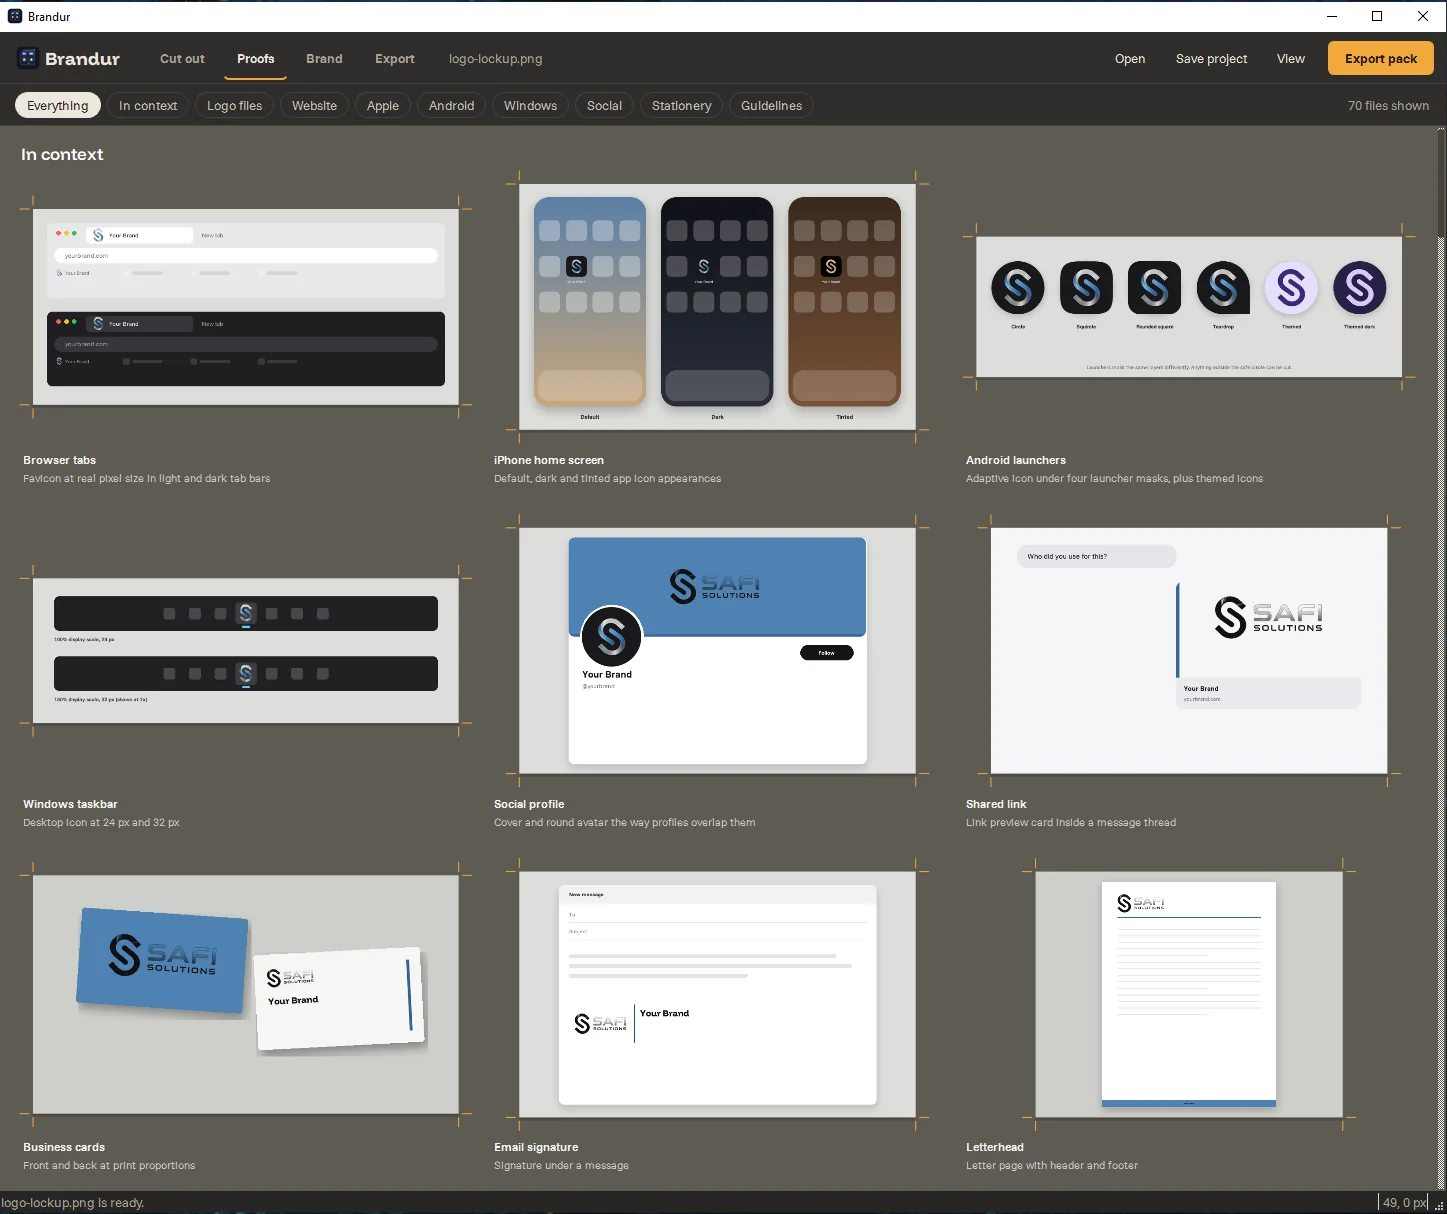Click the blue business card front
The width and height of the screenshot is (1447, 1214).
[x=162, y=960]
